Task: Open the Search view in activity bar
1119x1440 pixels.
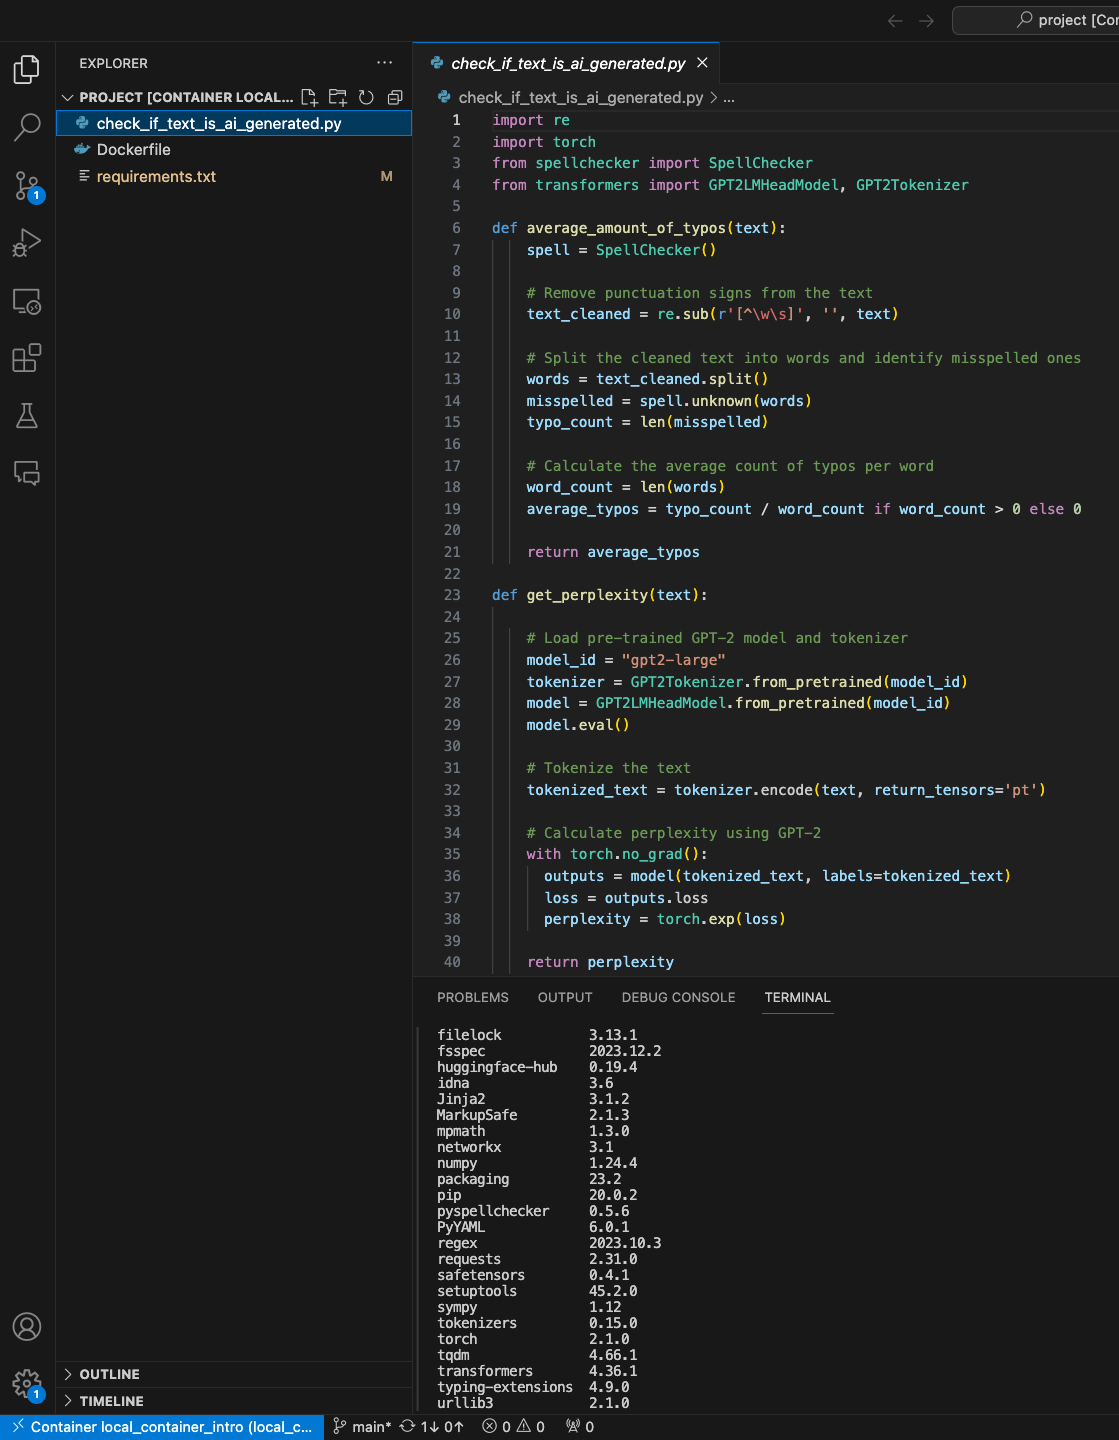Action: 27,127
